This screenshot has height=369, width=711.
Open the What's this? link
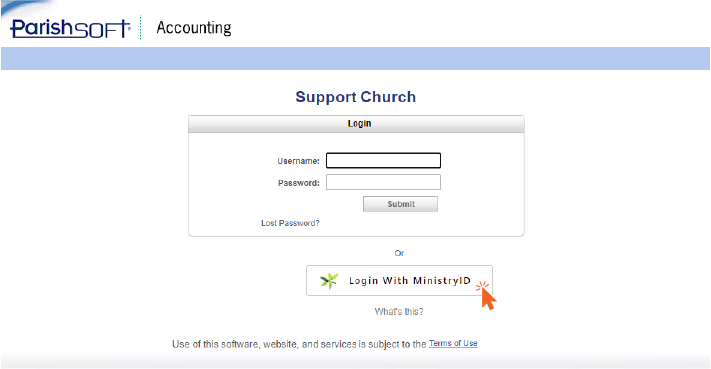[399, 311]
